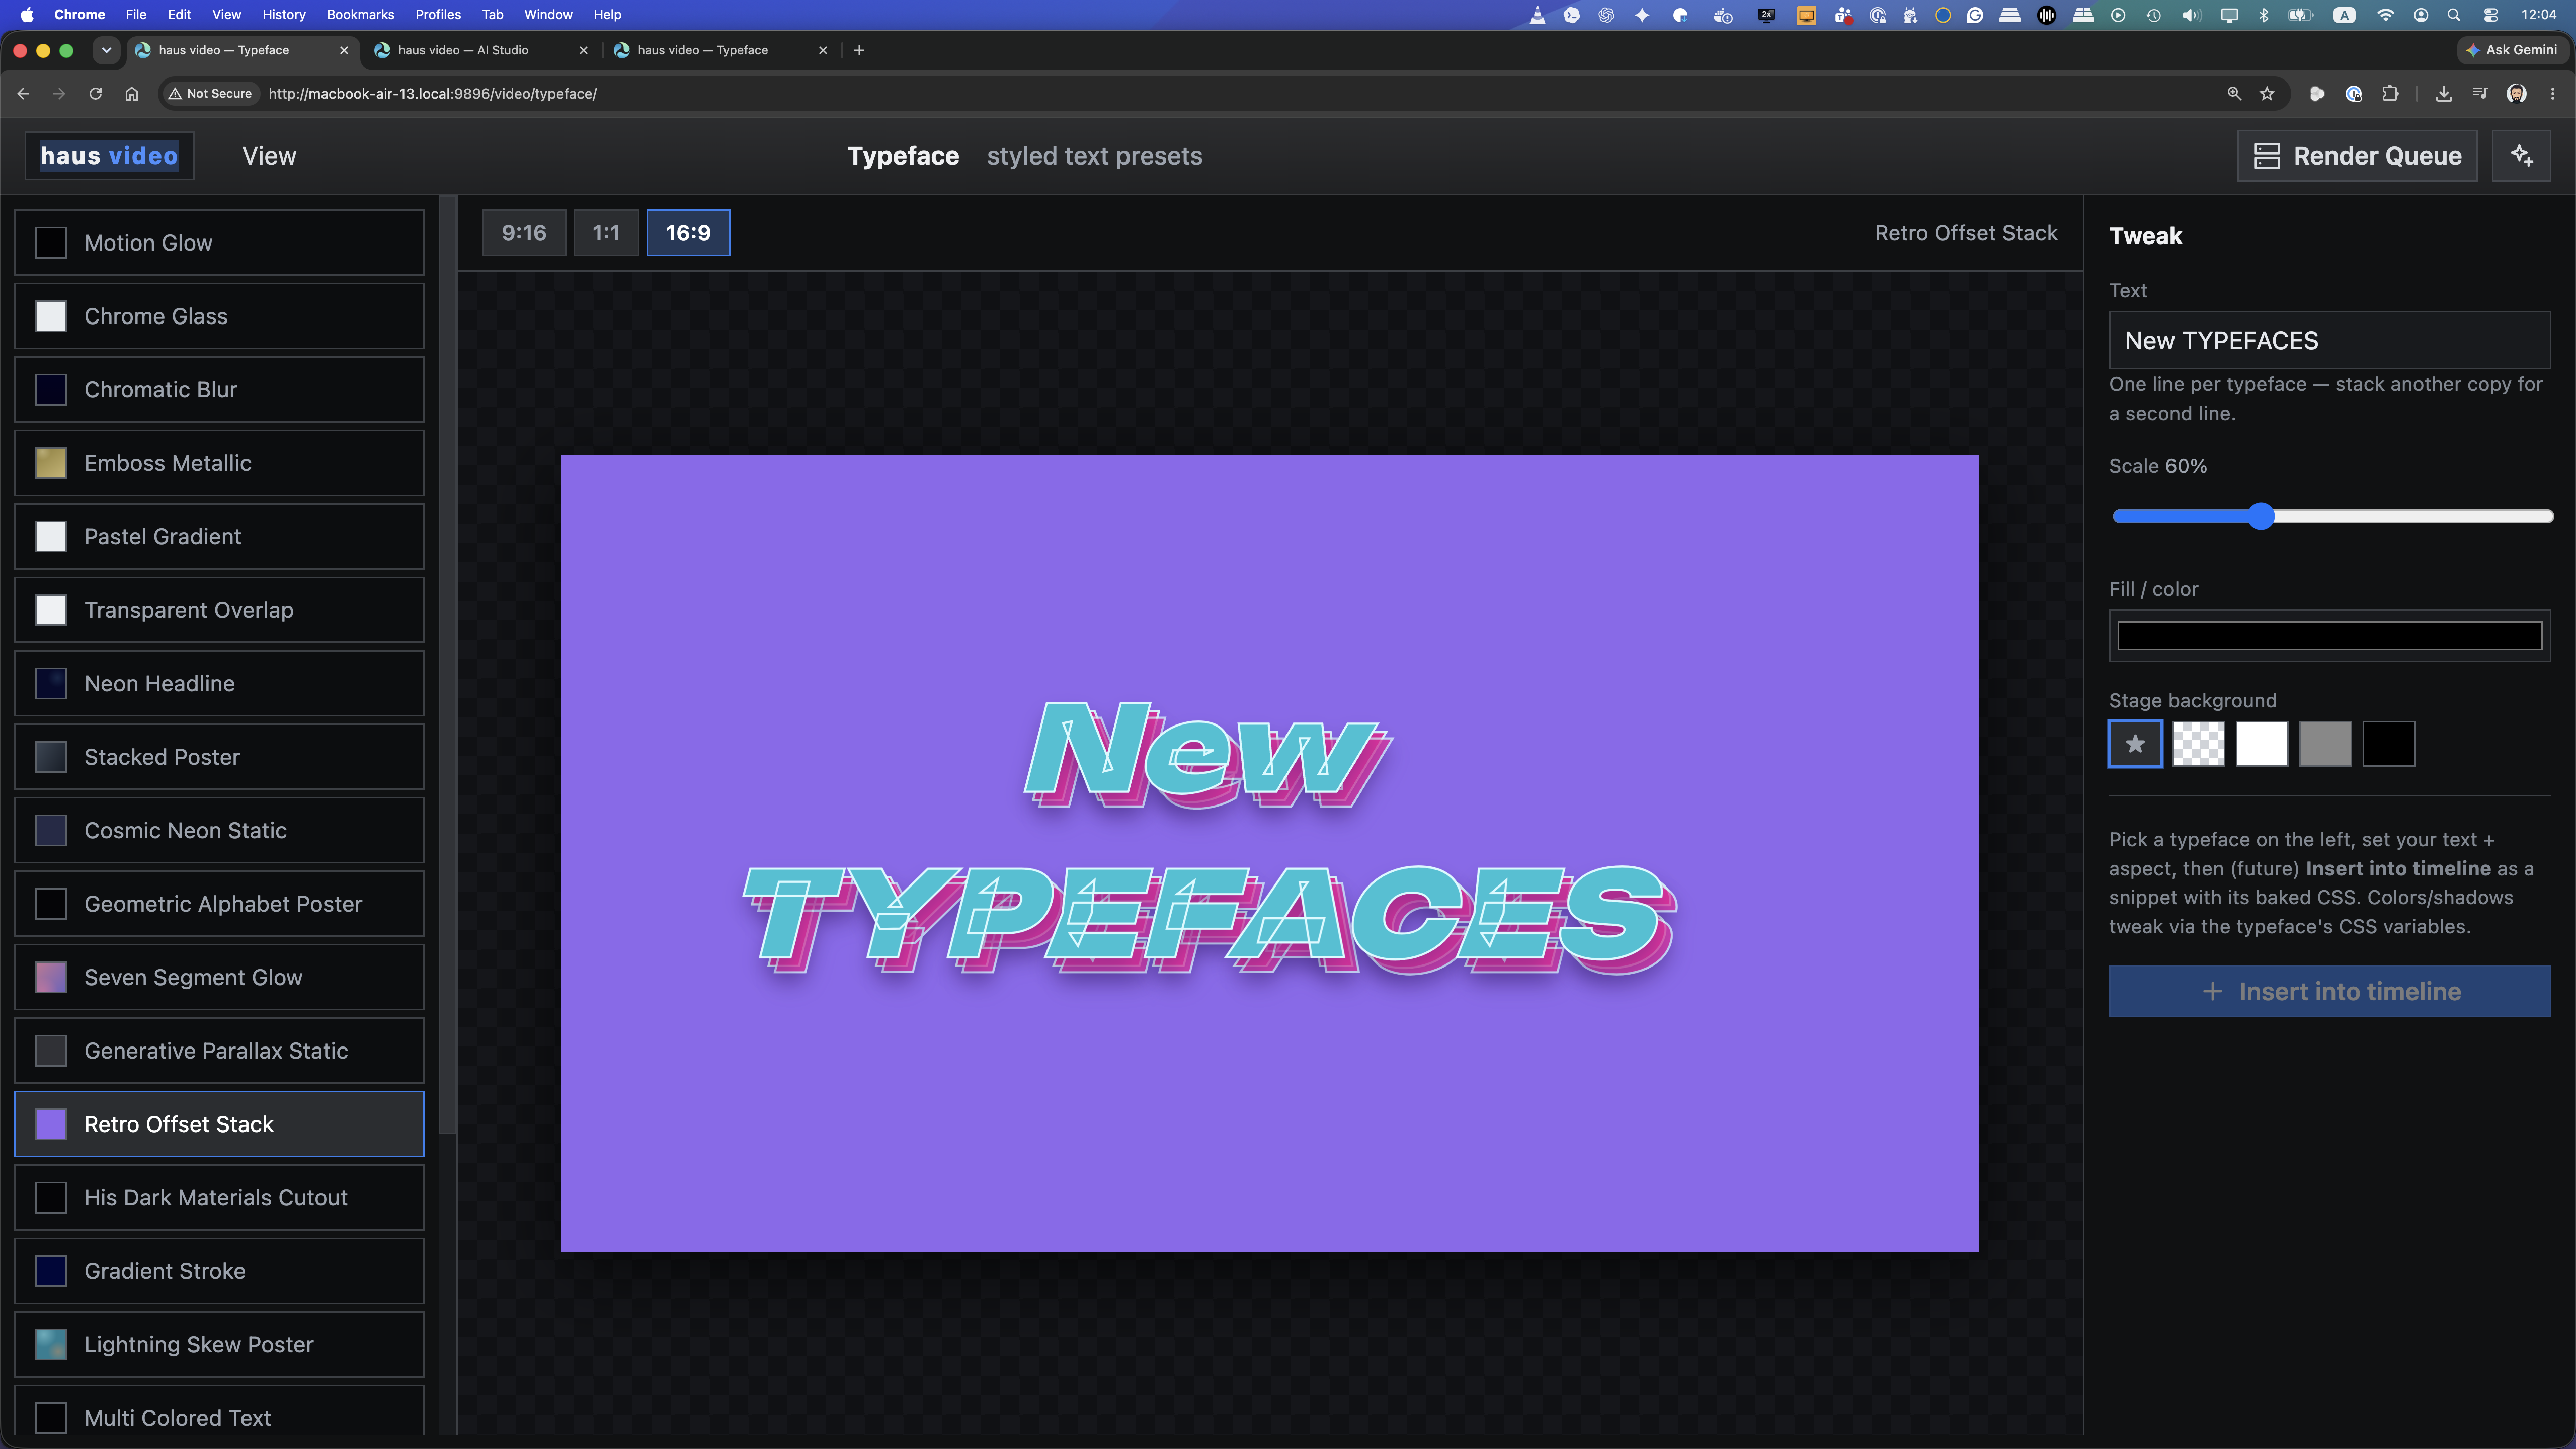2576x1449 pixels.
Task: Open the Chrome History menu
Action: click(x=284, y=14)
